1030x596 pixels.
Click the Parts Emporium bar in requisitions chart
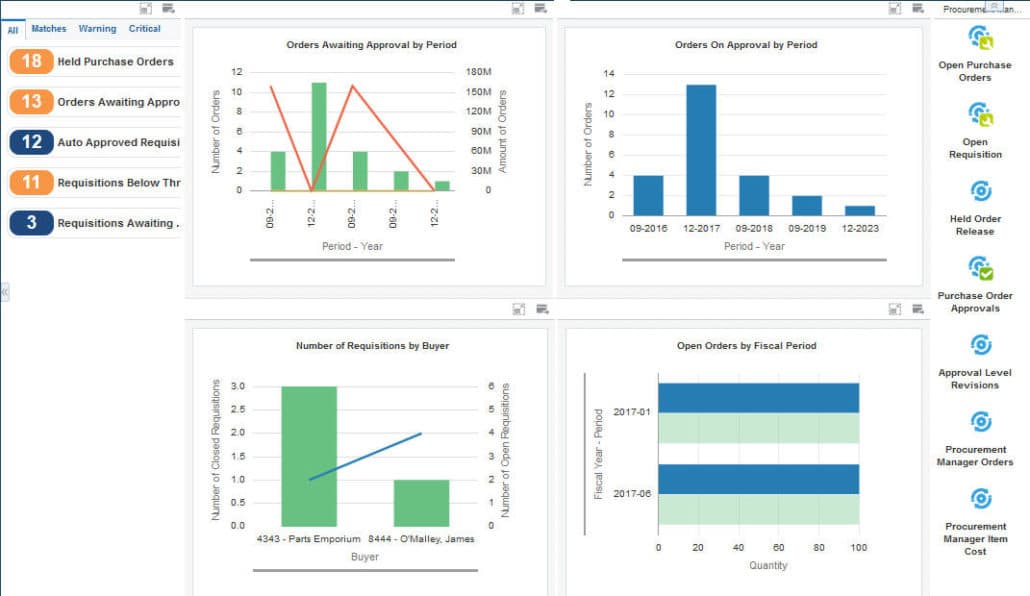tap(309, 456)
